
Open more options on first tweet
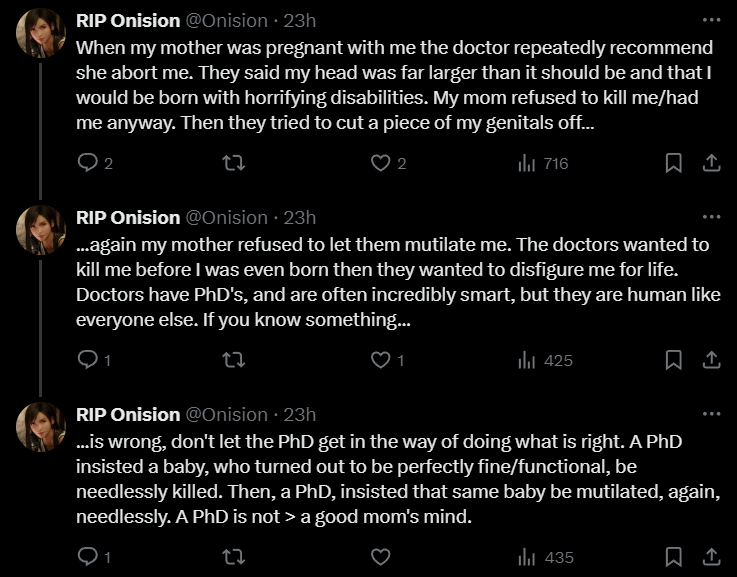pyautogui.click(x=711, y=20)
